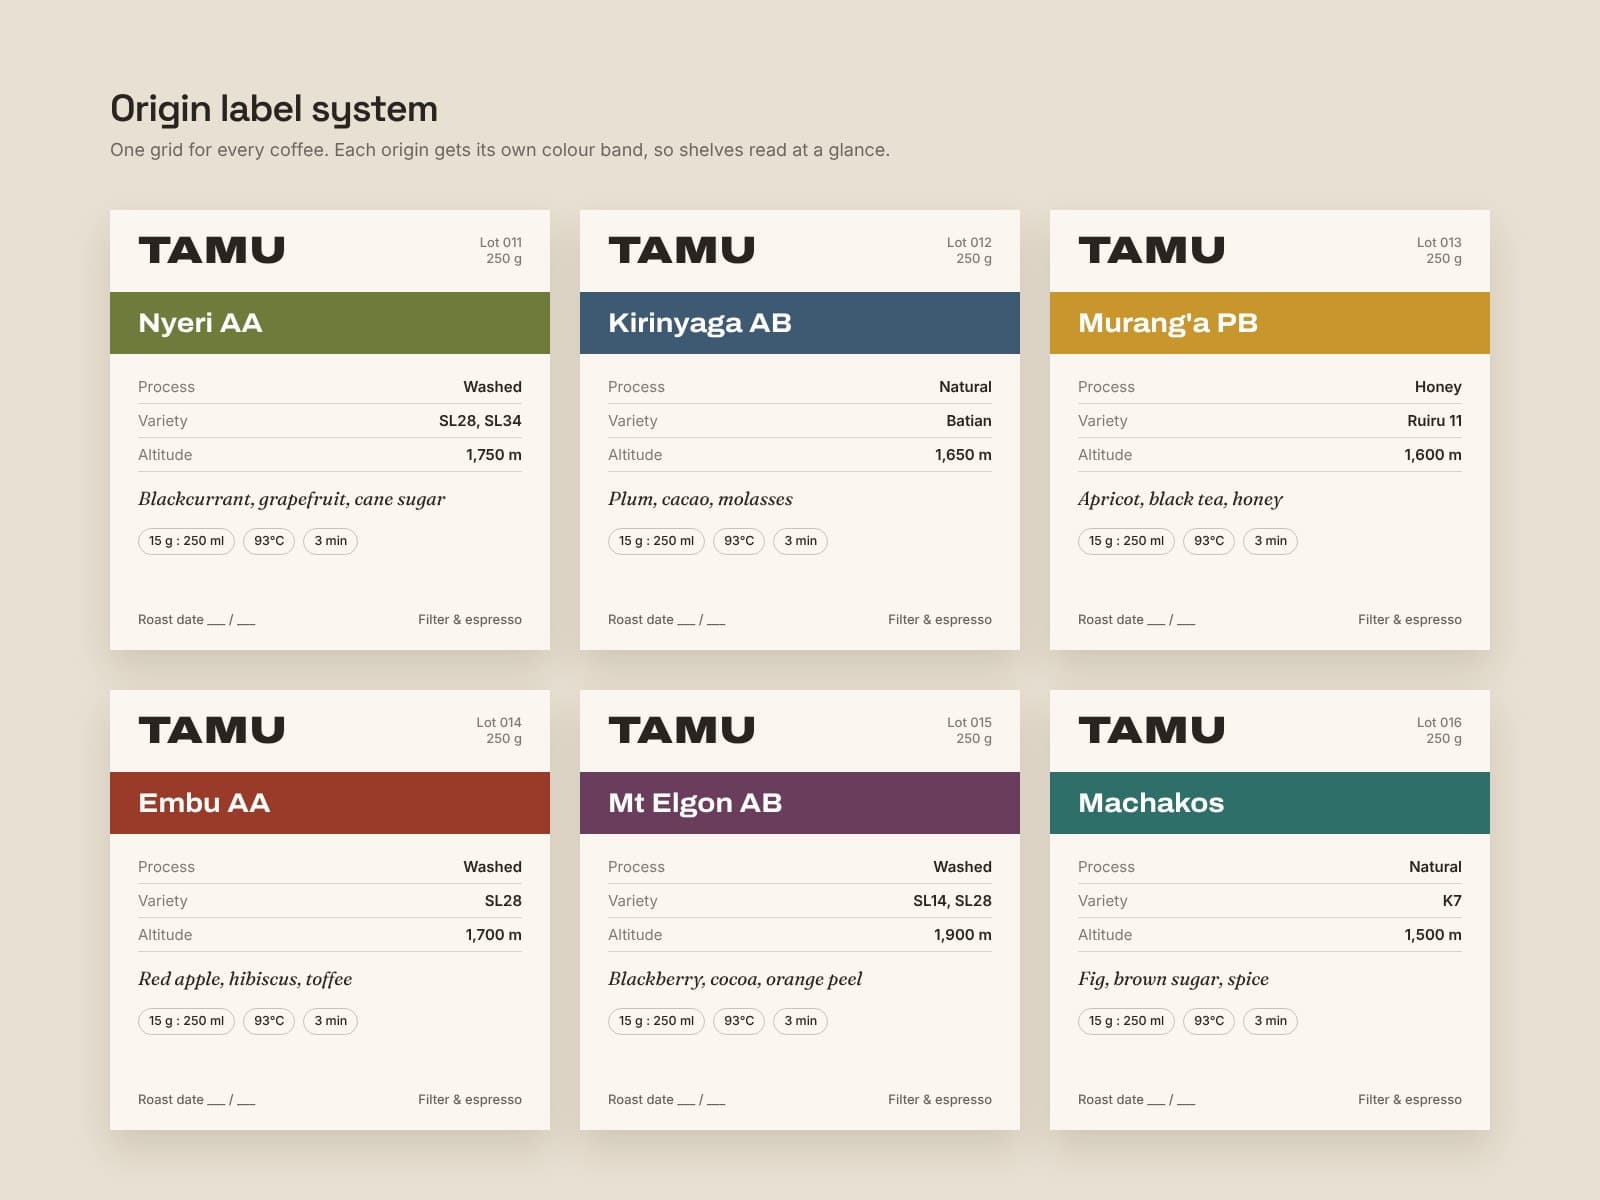Select the subtitle starting "One grid for every coffee"
The image size is (1600, 1200).
point(500,150)
